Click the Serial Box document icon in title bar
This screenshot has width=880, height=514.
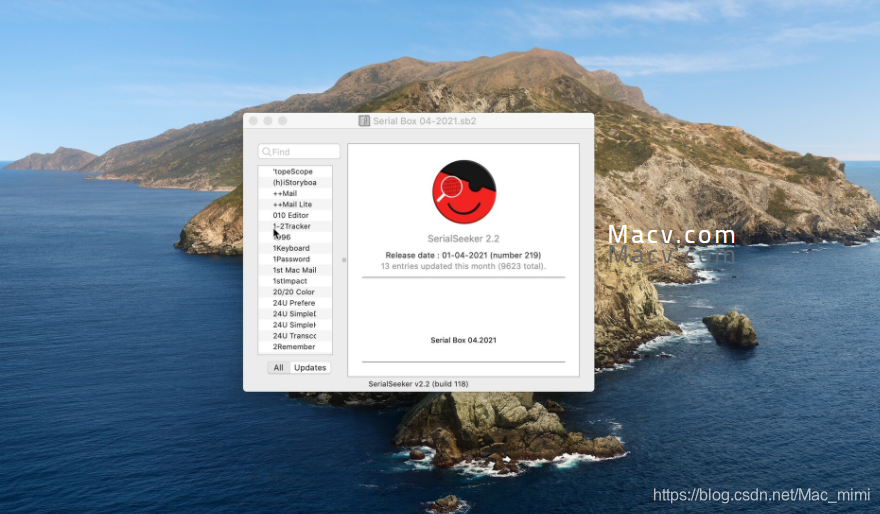[x=364, y=121]
